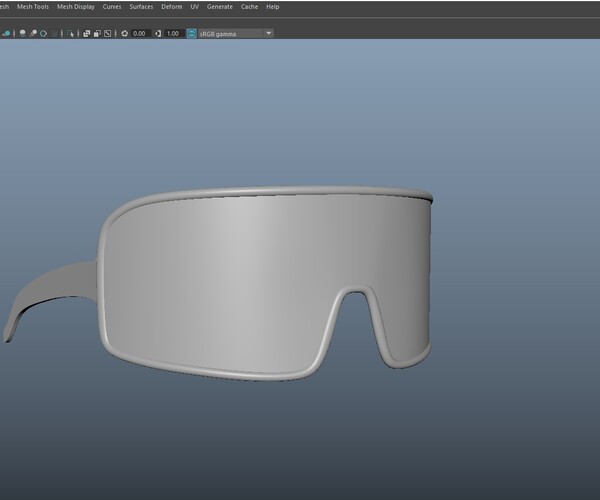
Task: Open the Help menu
Action: point(272,7)
